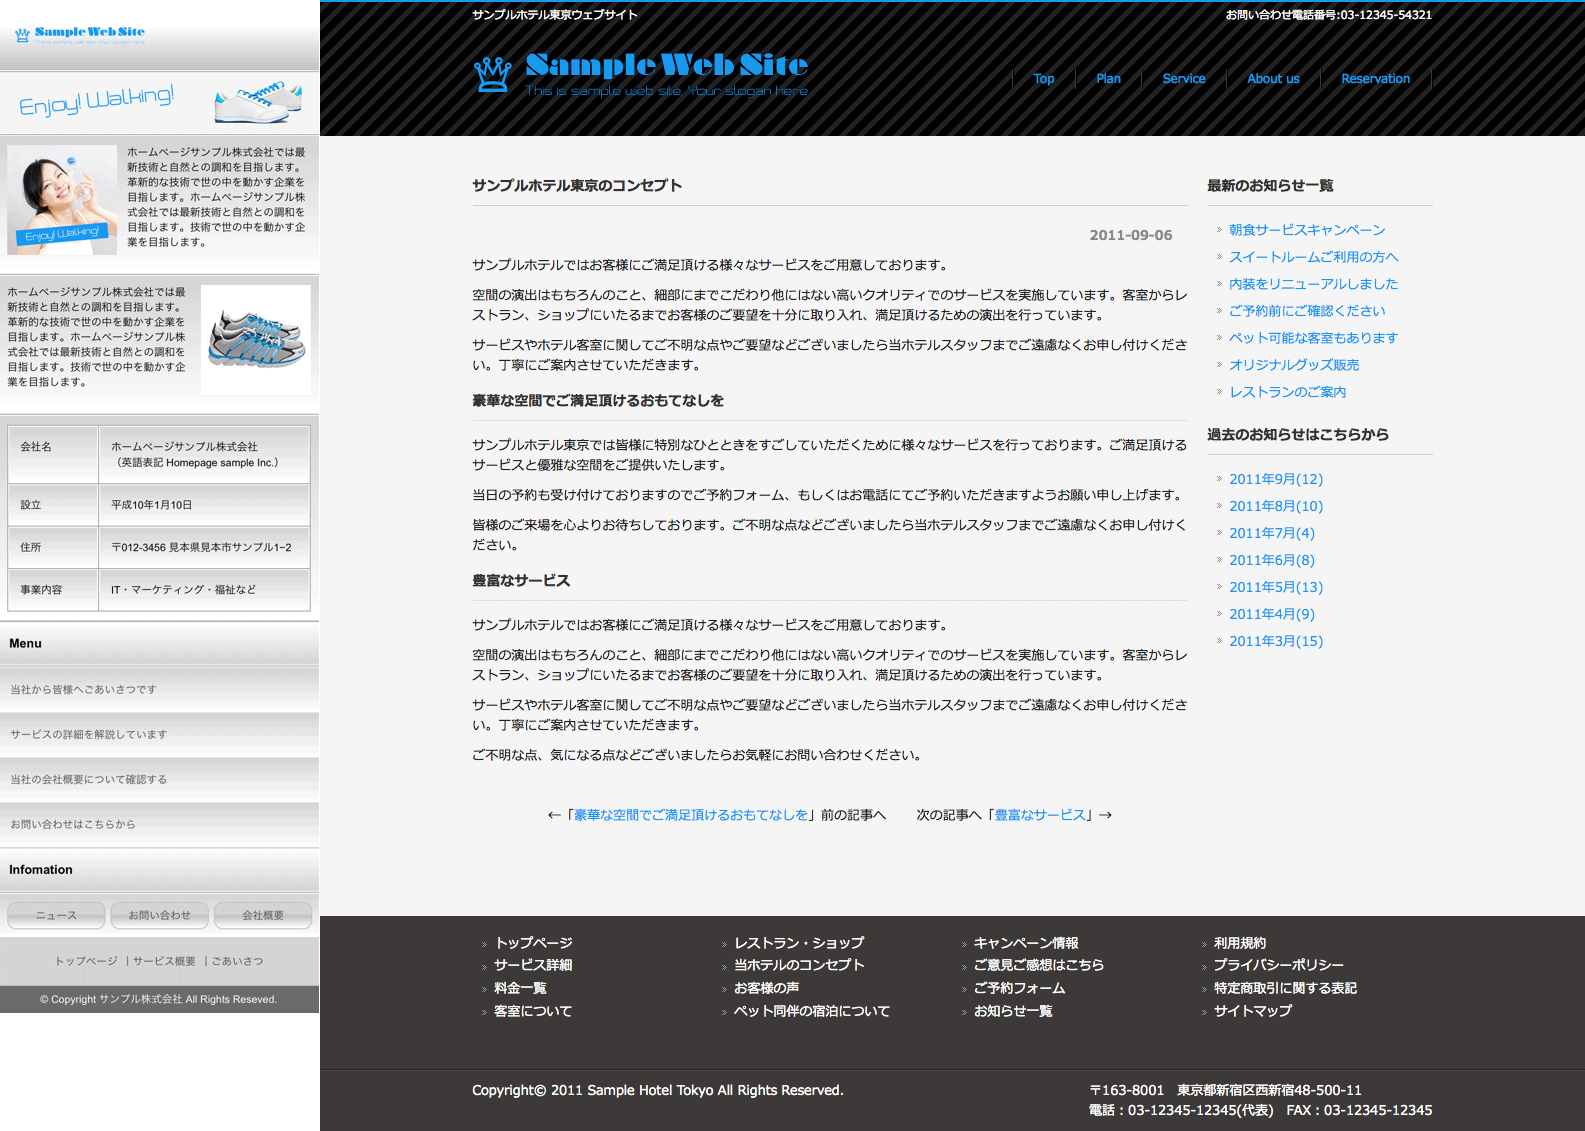Open footer link サイトマップ

click(x=1252, y=1011)
